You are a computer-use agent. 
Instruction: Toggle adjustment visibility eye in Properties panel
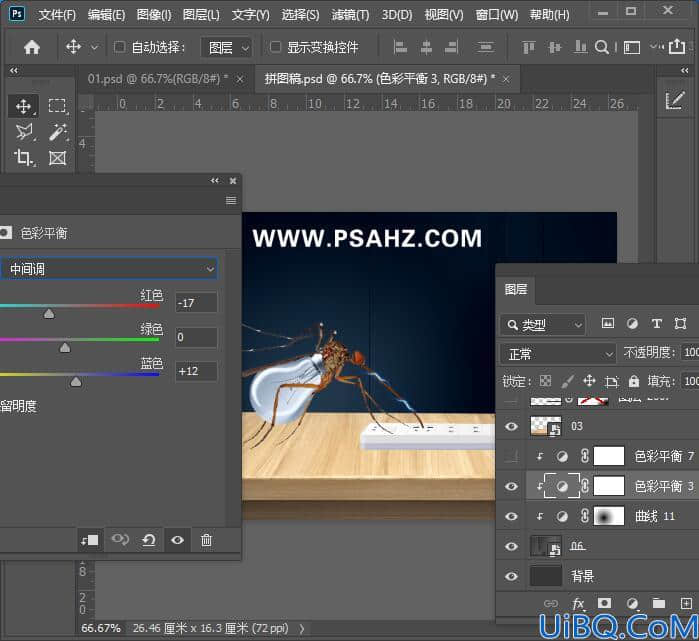[x=177, y=540]
